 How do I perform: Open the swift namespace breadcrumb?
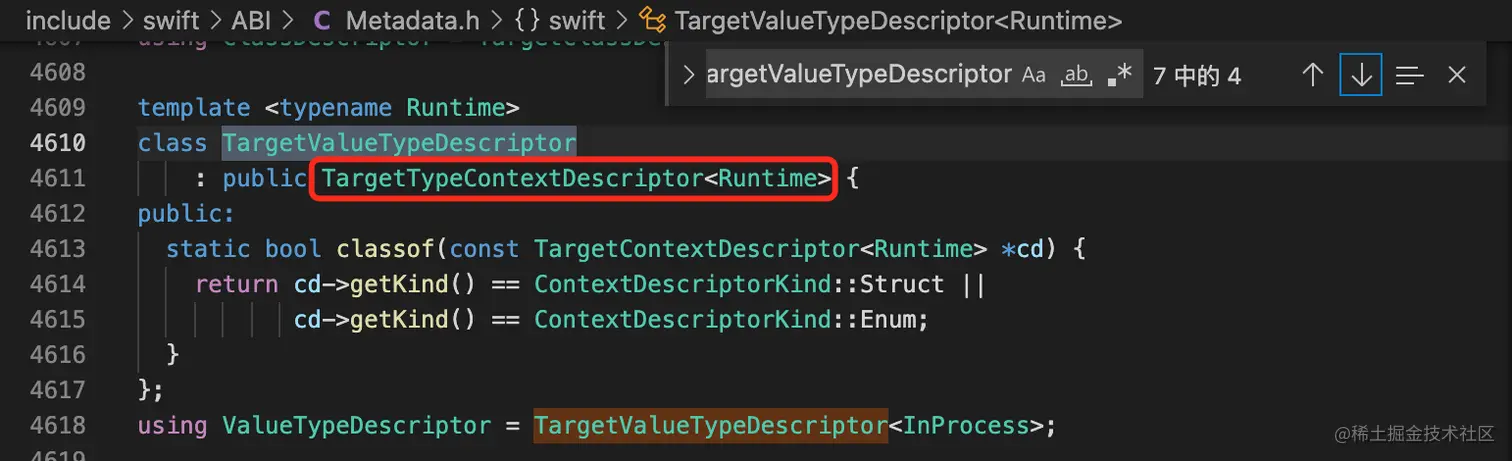(577, 20)
